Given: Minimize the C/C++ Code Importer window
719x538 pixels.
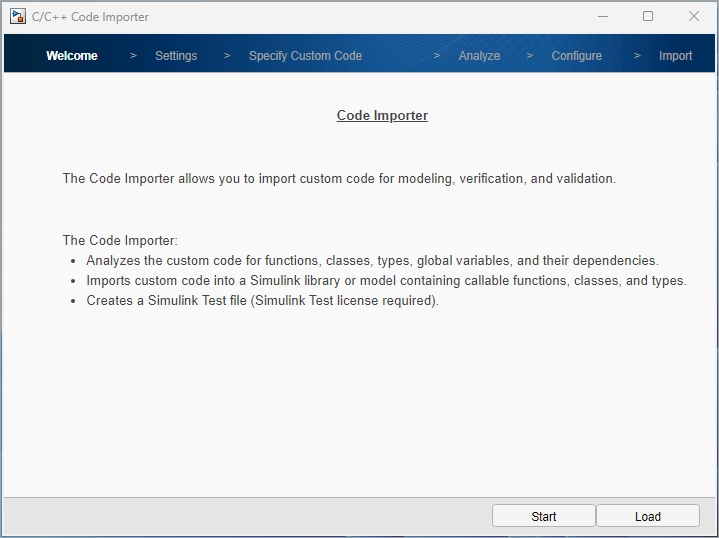Looking at the screenshot, I should coord(602,17).
